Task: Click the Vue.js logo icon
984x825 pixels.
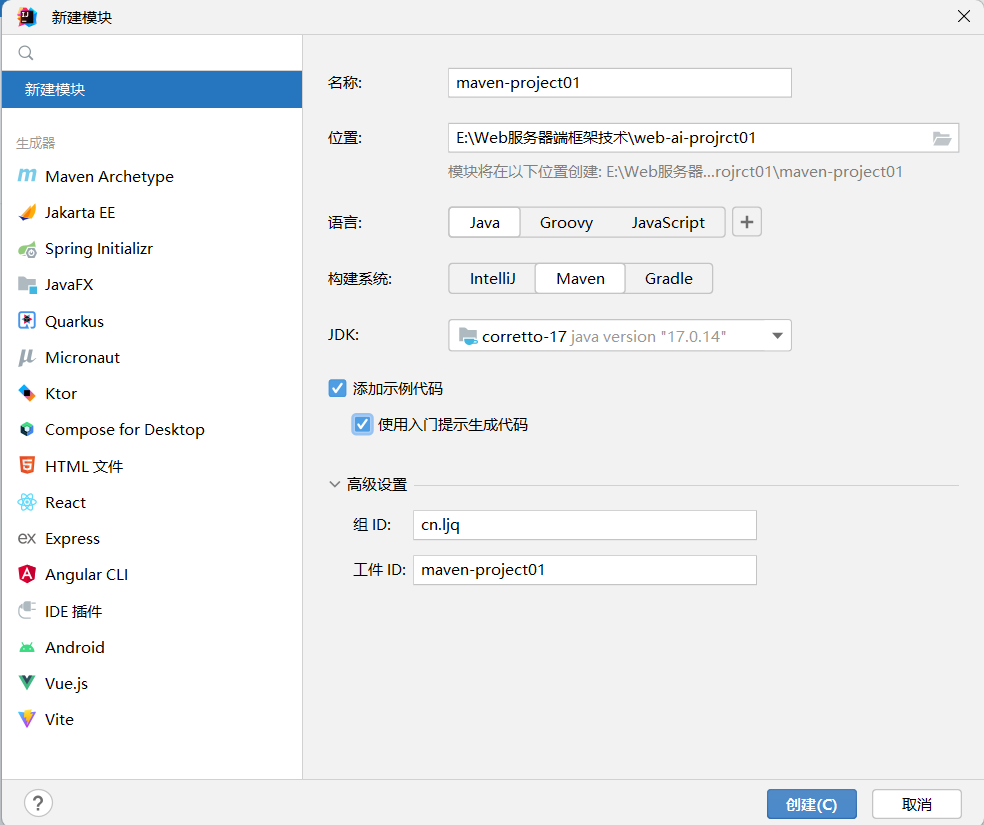Action: point(27,683)
